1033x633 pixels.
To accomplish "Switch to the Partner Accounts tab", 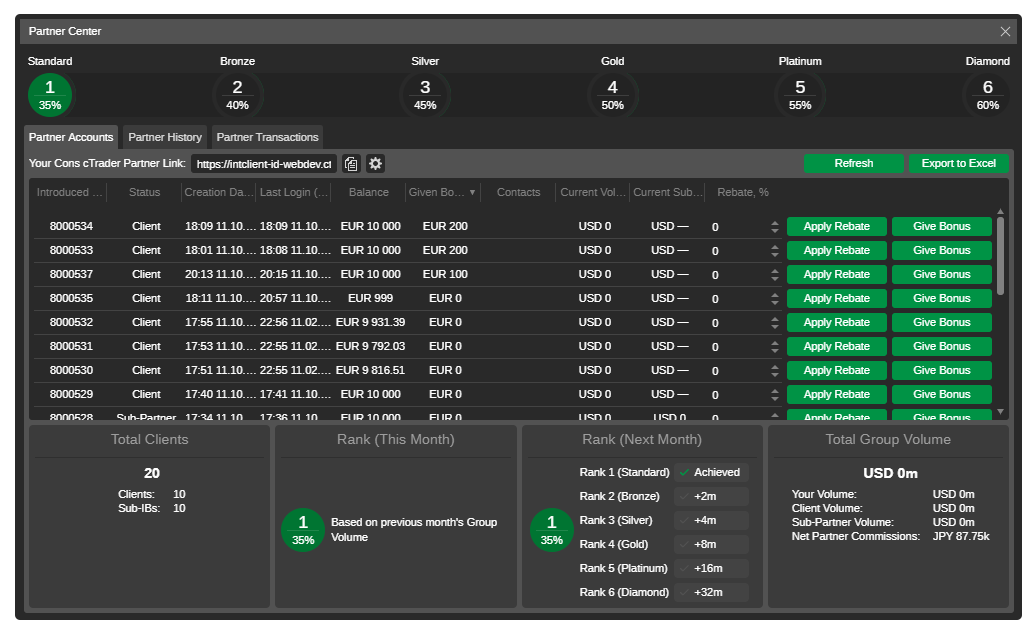I will click(71, 137).
